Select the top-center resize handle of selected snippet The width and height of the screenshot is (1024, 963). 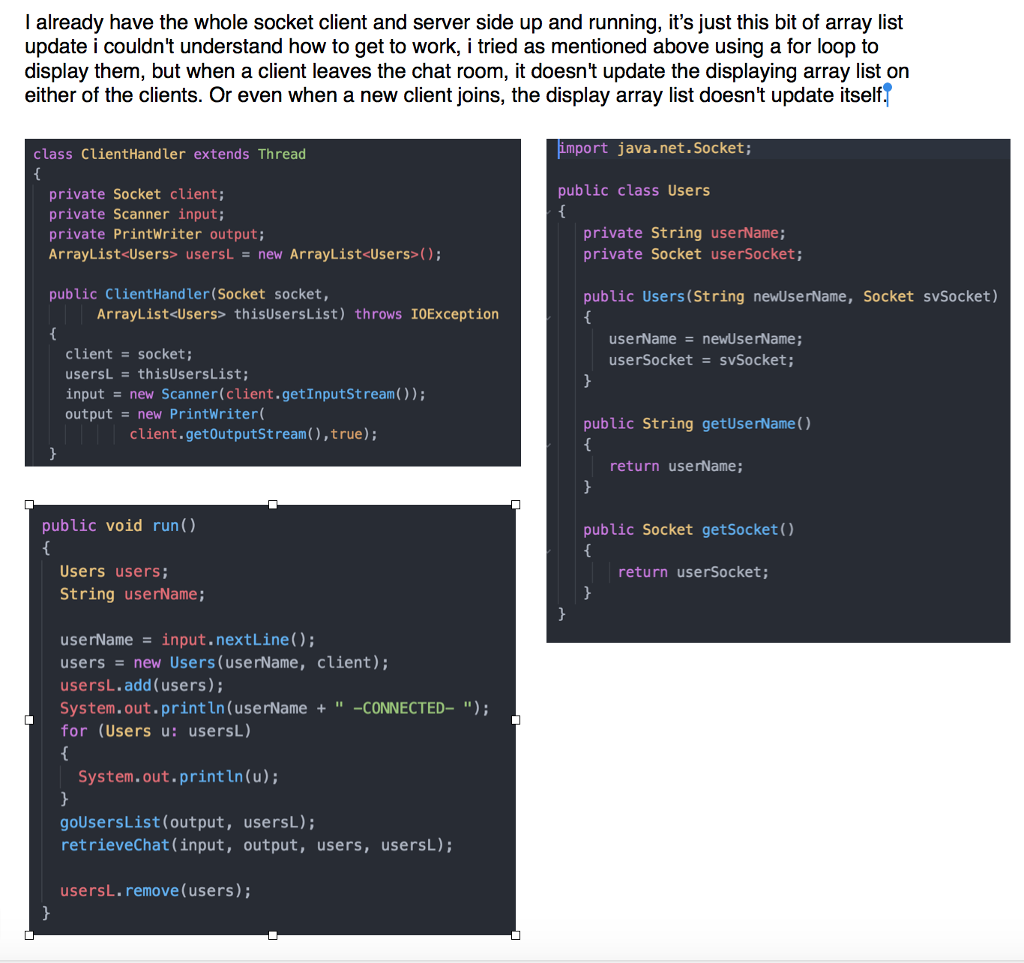click(272, 504)
